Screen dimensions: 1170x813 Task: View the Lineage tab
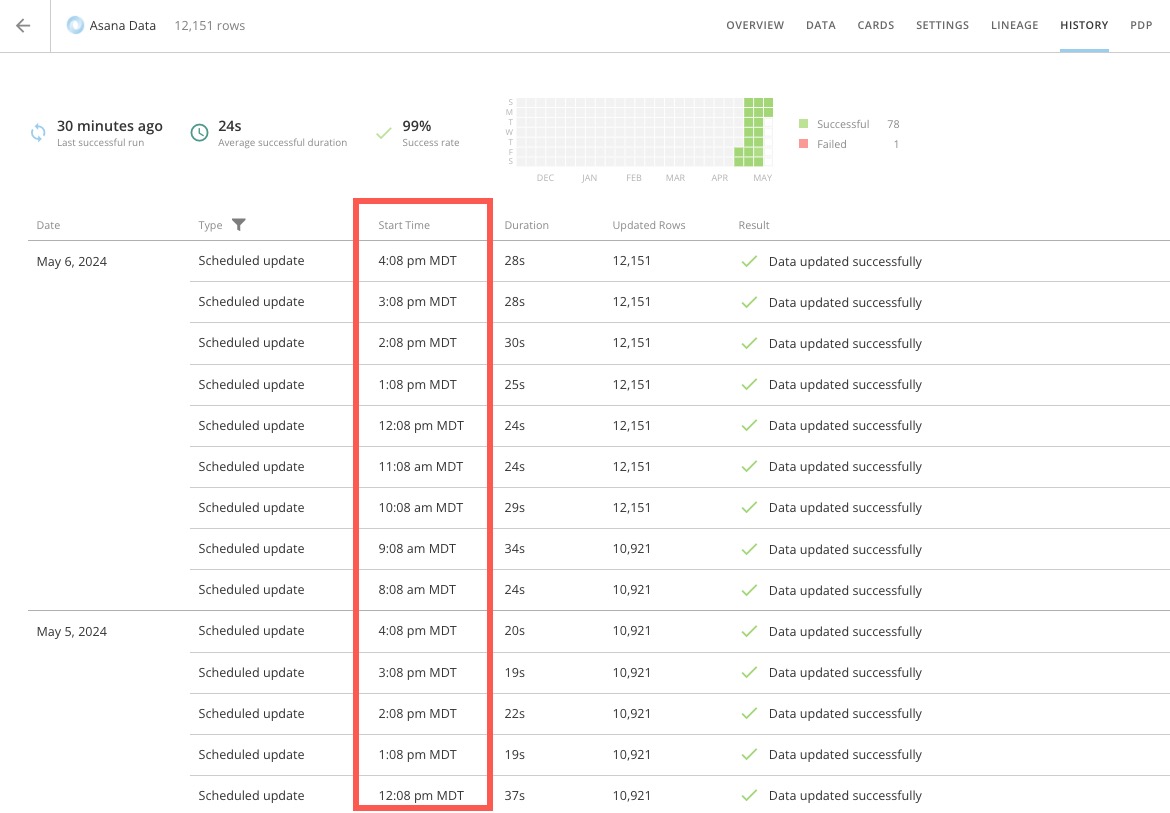[x=1014, y=26]
